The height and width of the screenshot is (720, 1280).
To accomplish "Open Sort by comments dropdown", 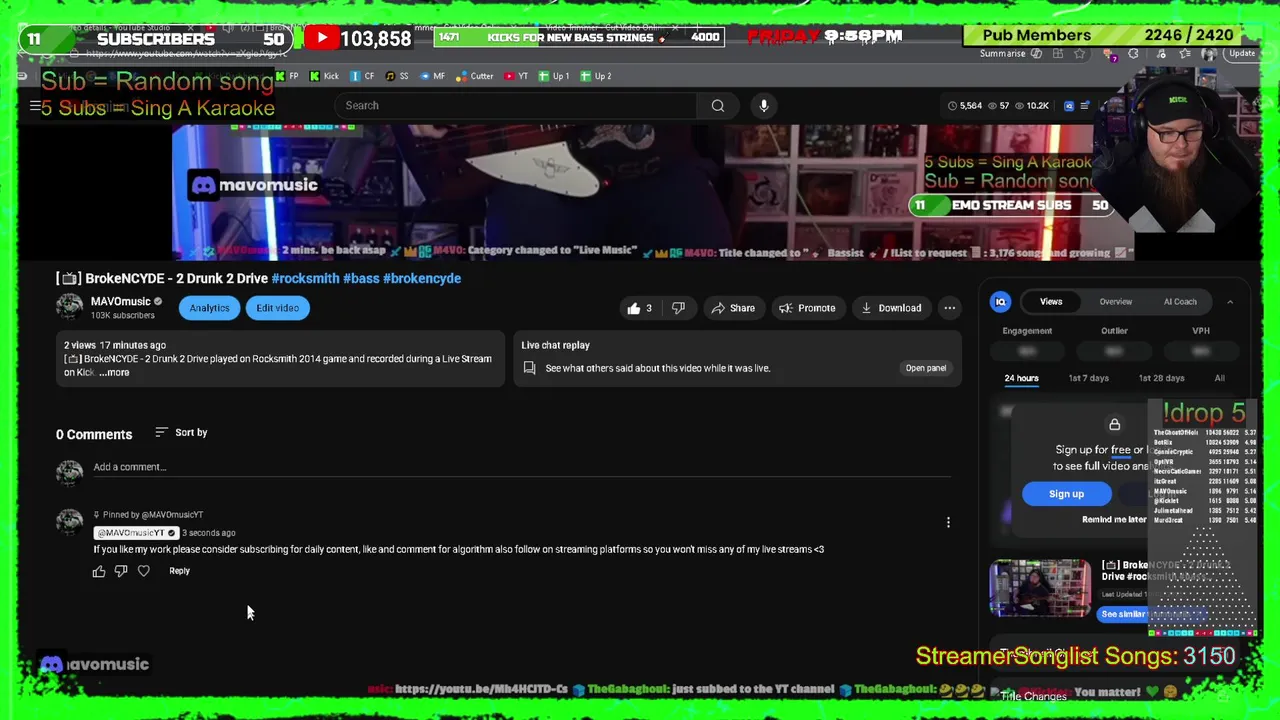I will coord(181,433).
